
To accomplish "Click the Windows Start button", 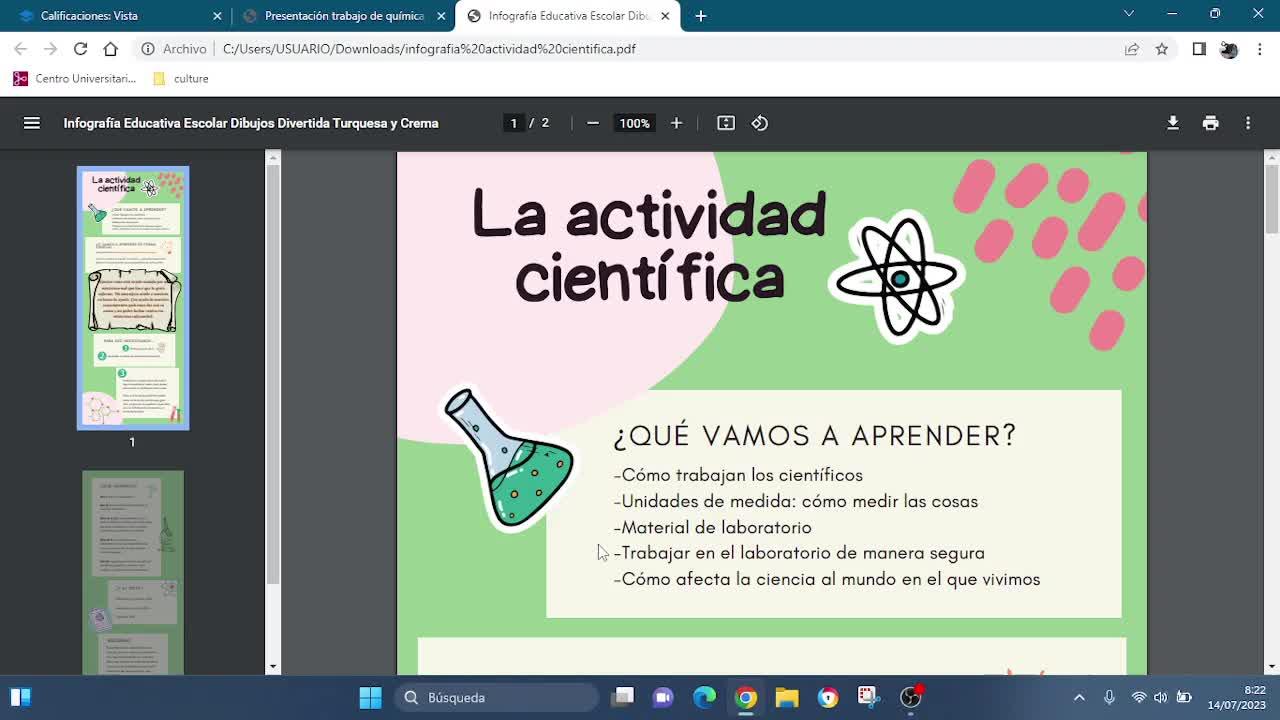I will pos(370,697).
